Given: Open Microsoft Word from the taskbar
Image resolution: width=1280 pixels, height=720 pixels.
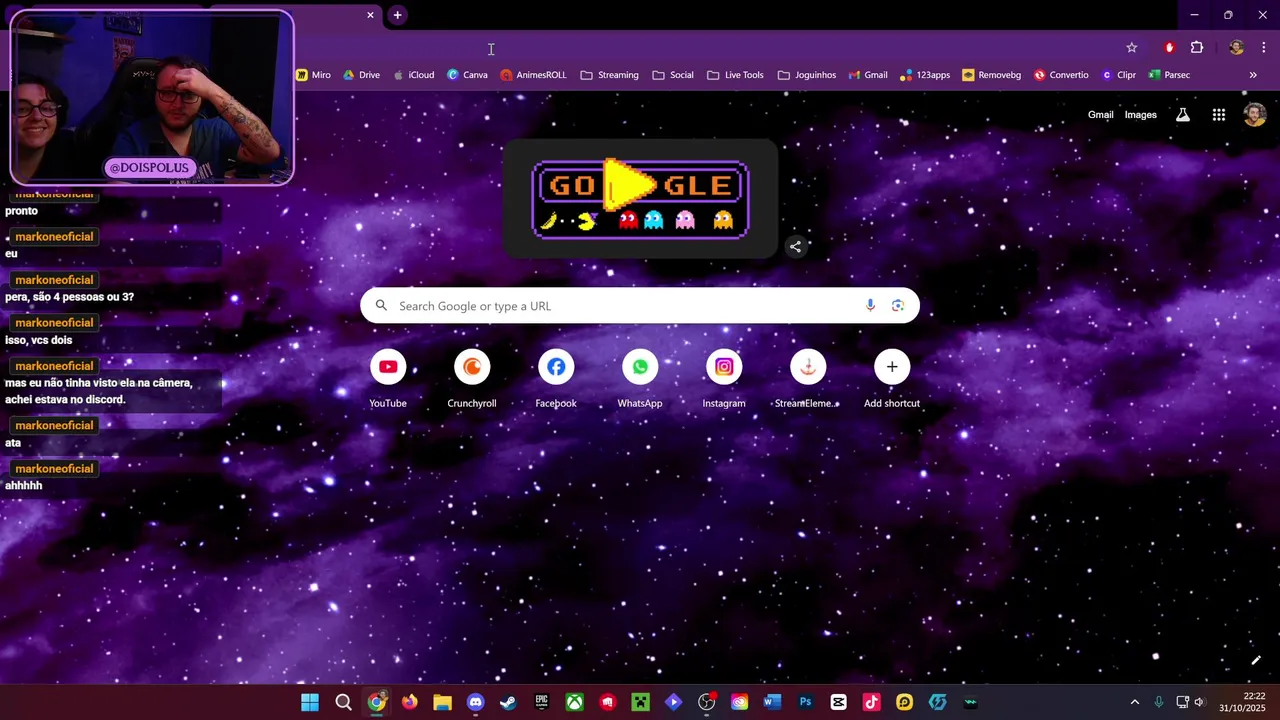Looking at the screenshot, I should click(x=772, y=702).
